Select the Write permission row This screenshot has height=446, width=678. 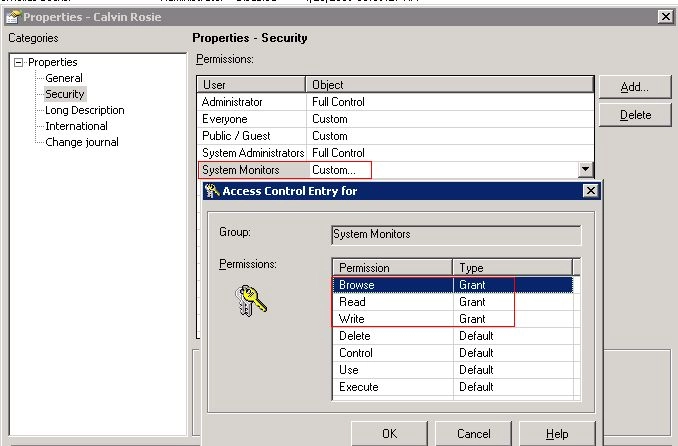click(453, 319)
